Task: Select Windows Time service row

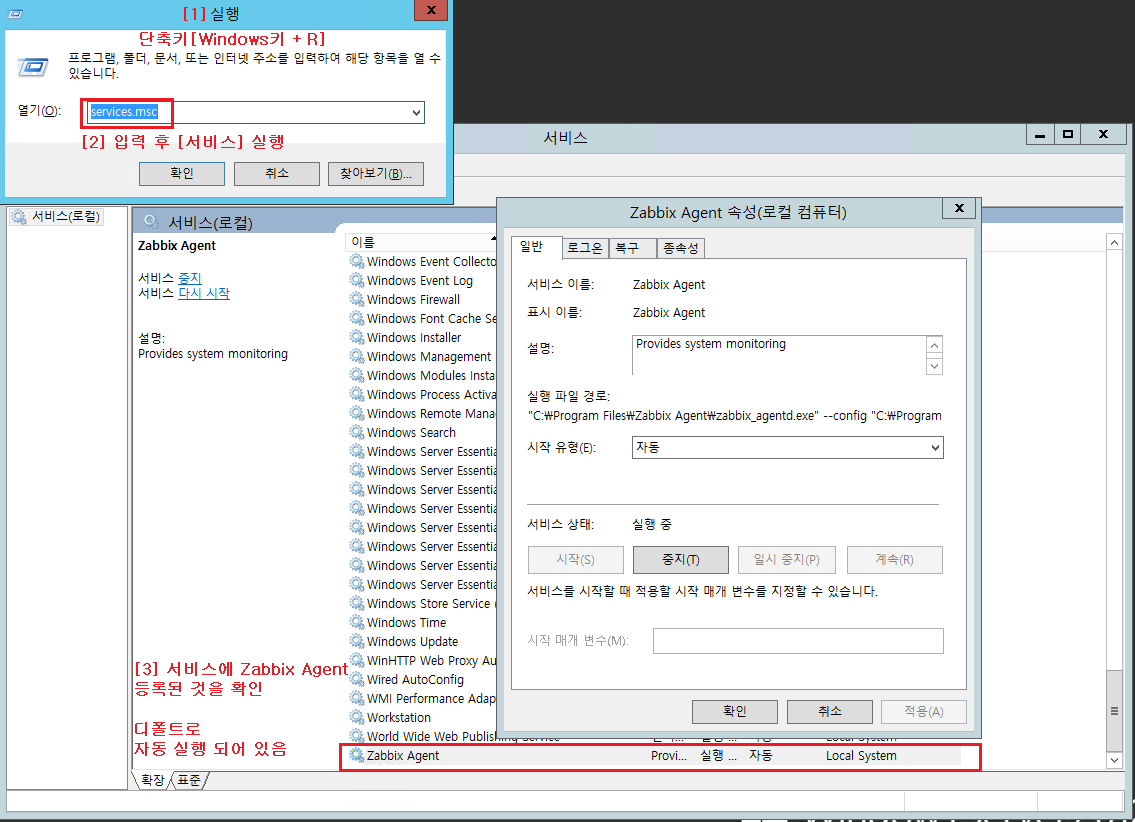Action: point(406,622)
